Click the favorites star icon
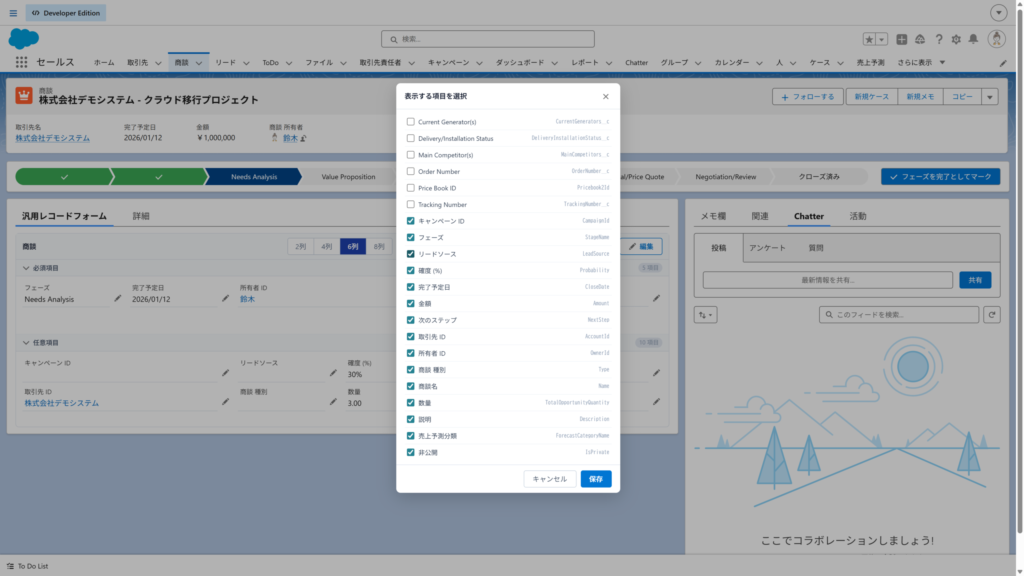The height and width of the screenshot is (576, 1024). [x=871, y=38]
